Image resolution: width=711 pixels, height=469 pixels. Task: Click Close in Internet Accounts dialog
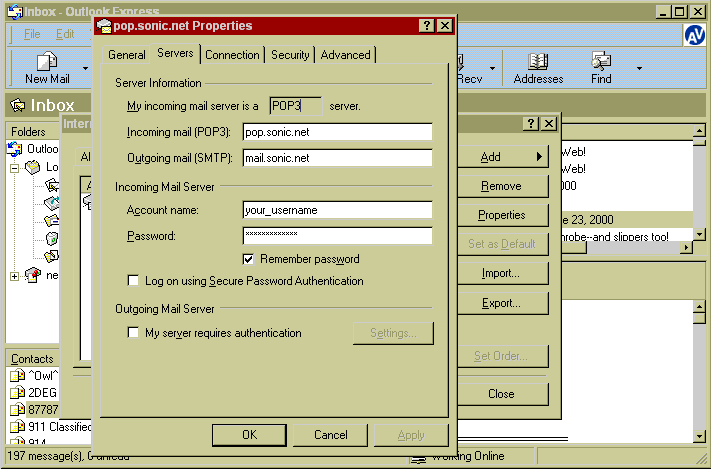coord(502,394)
